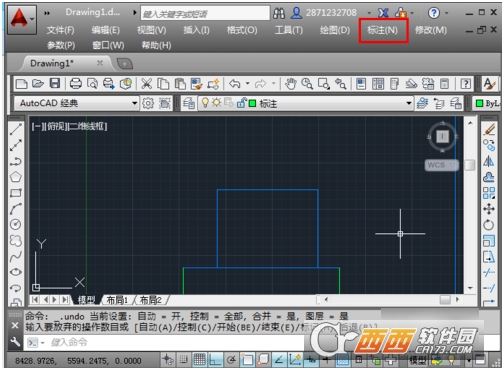
Task: Select the Ellipse tool
Action: tap(16, 272)
